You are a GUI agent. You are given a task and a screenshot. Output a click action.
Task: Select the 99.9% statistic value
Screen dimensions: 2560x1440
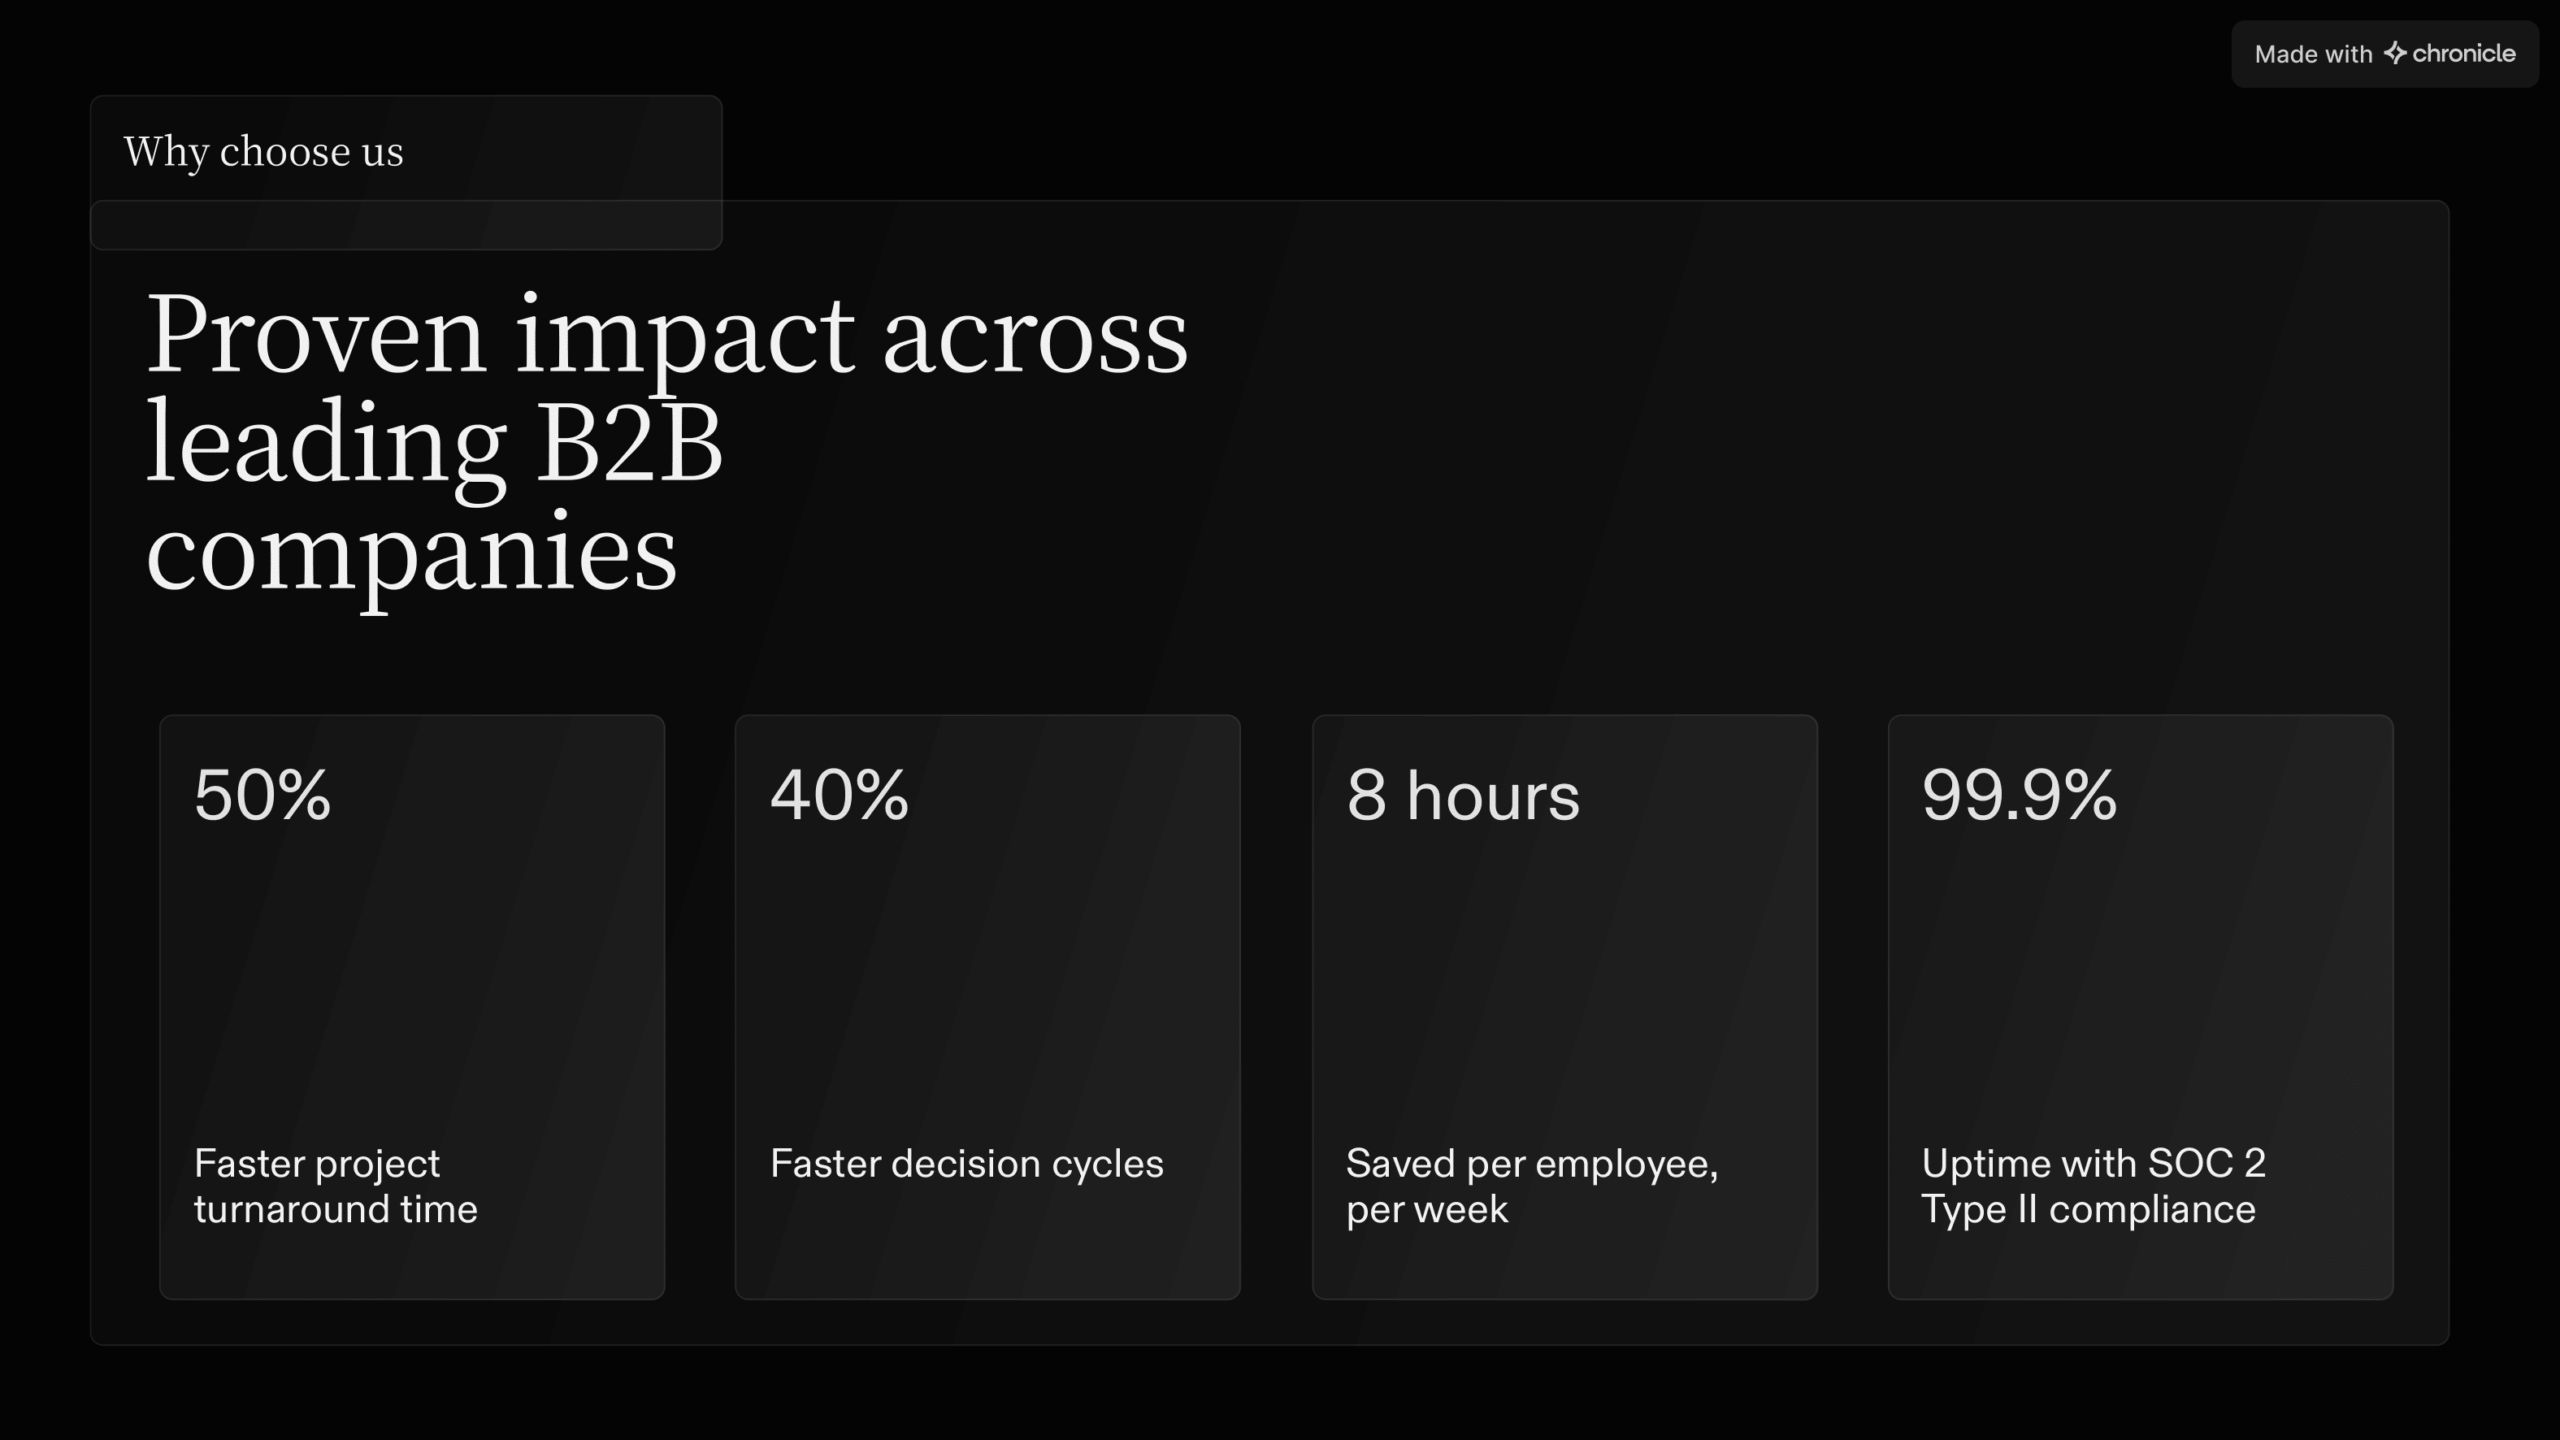pyautogui.click(x=2019, y=796)
